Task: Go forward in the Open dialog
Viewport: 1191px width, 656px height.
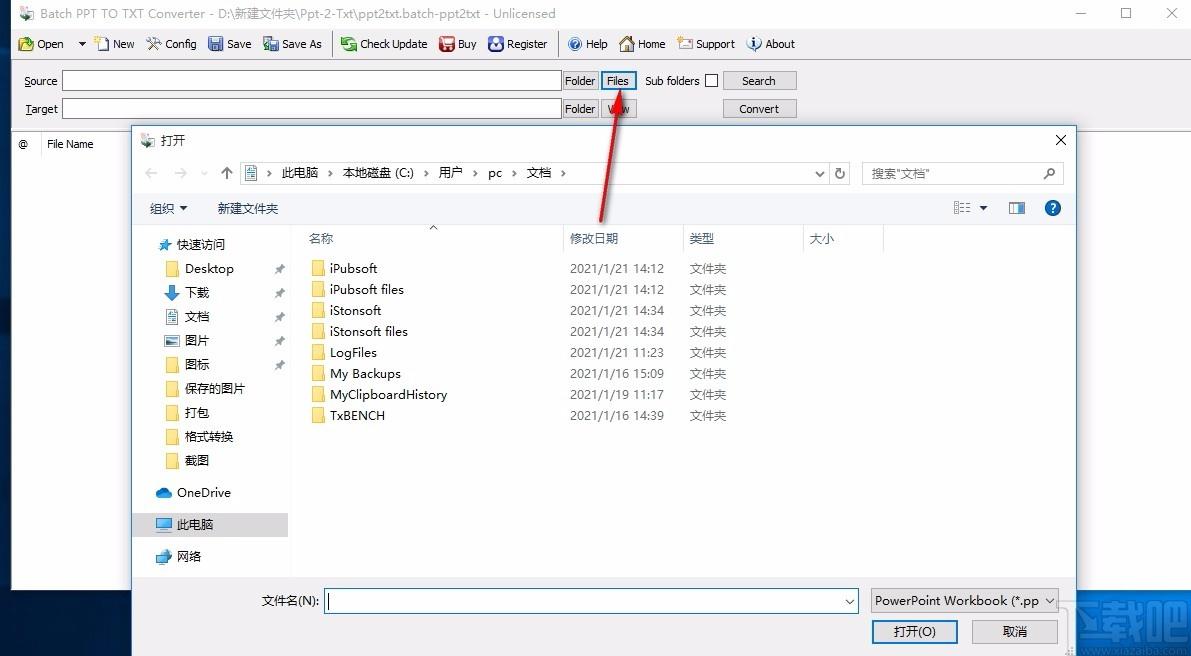Action: [180, 173]
